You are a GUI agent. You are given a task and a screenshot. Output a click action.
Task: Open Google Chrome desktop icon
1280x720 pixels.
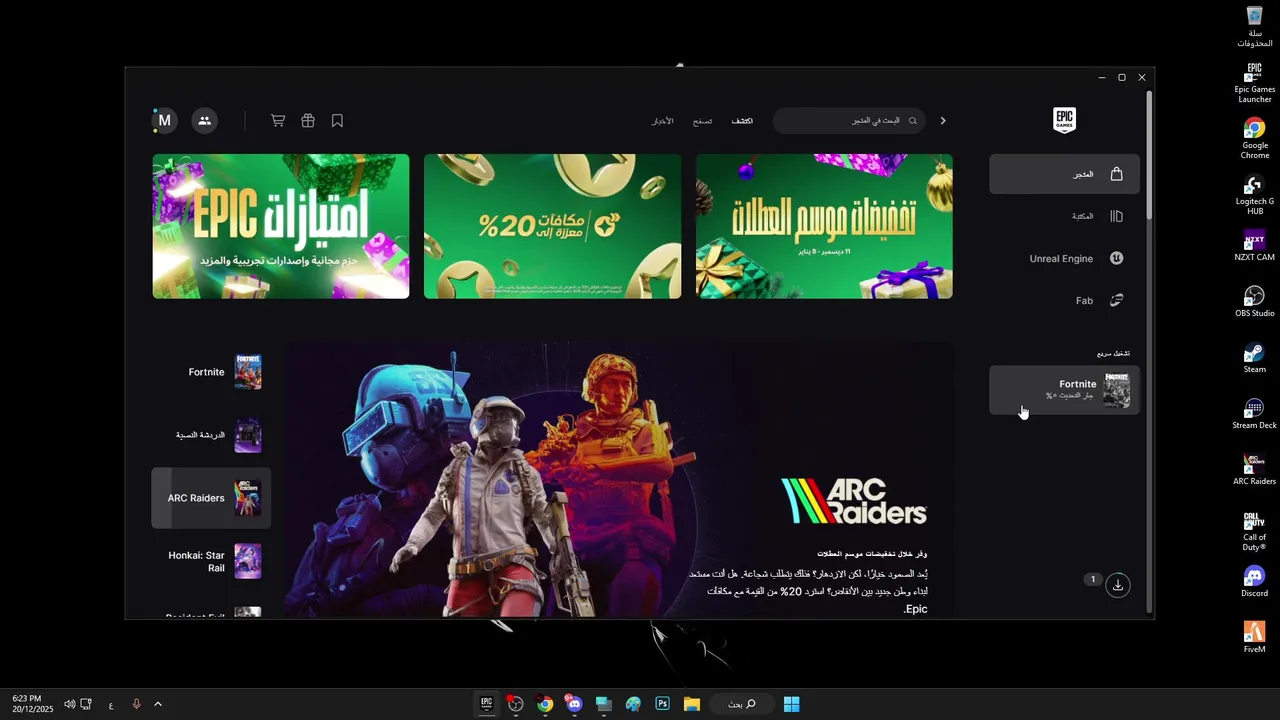click(1254, 139)
